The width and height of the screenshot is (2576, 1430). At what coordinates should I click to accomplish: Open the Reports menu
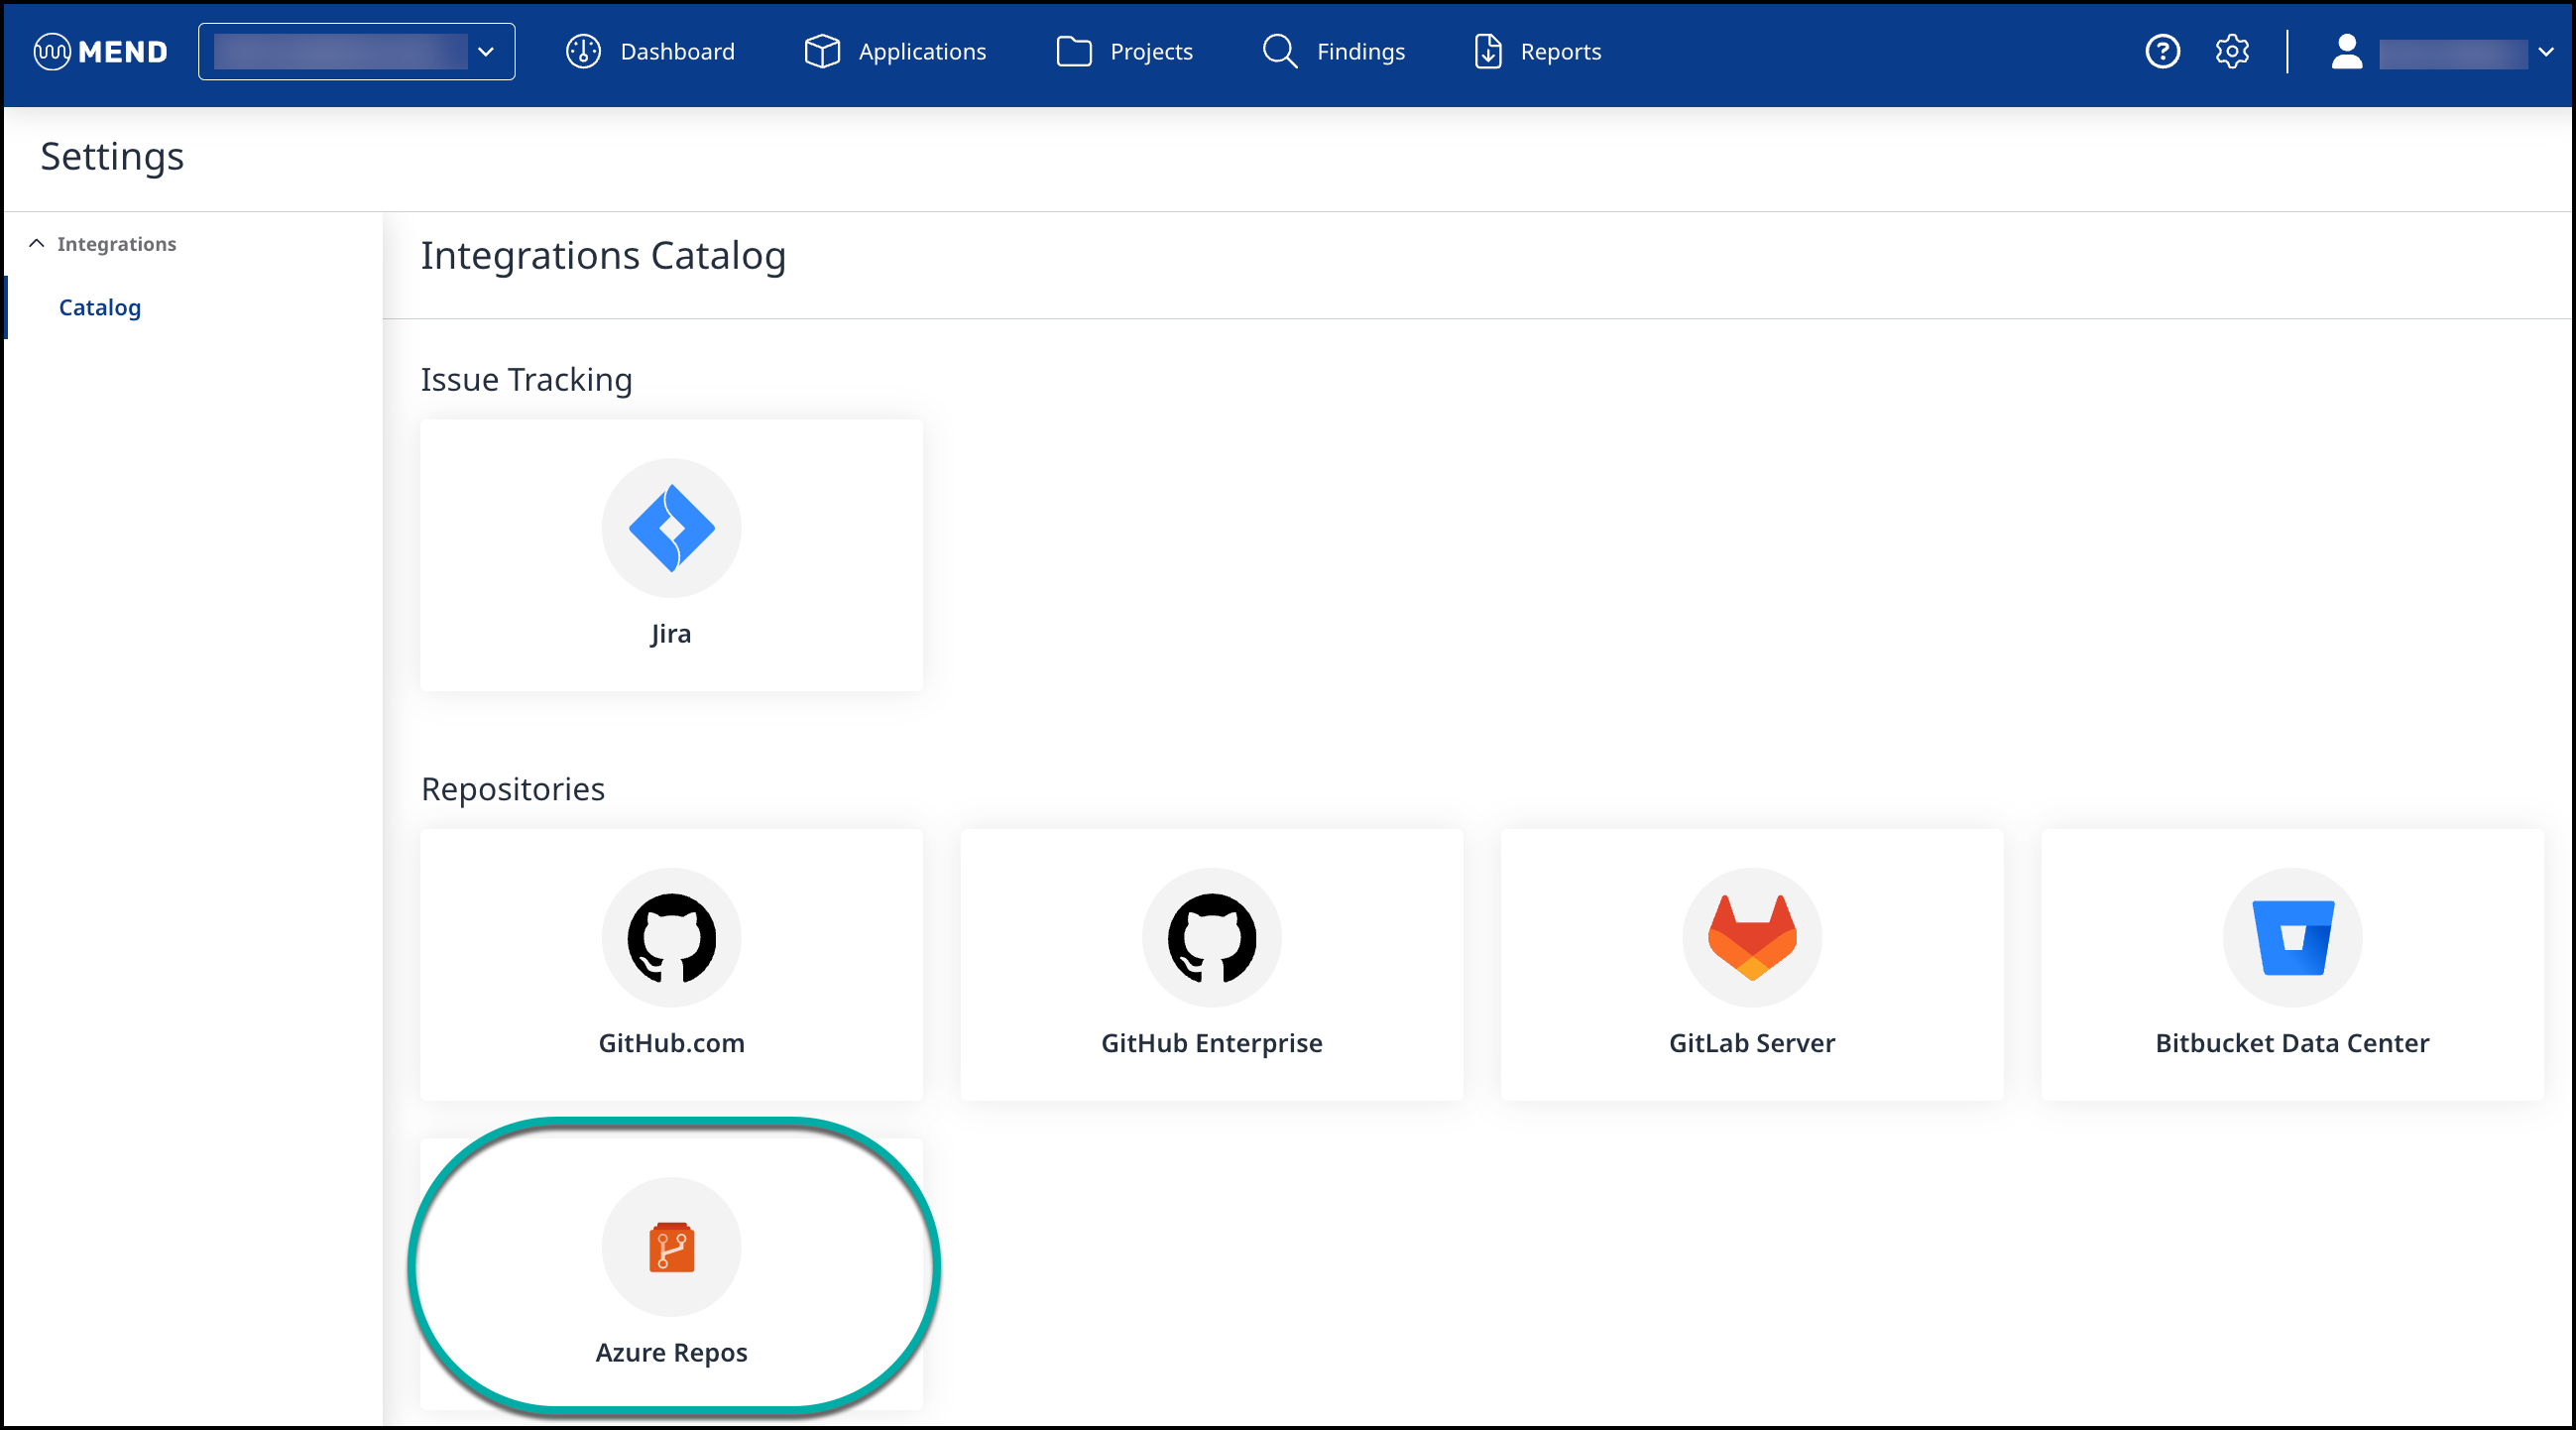click(x=1560, y=52)
